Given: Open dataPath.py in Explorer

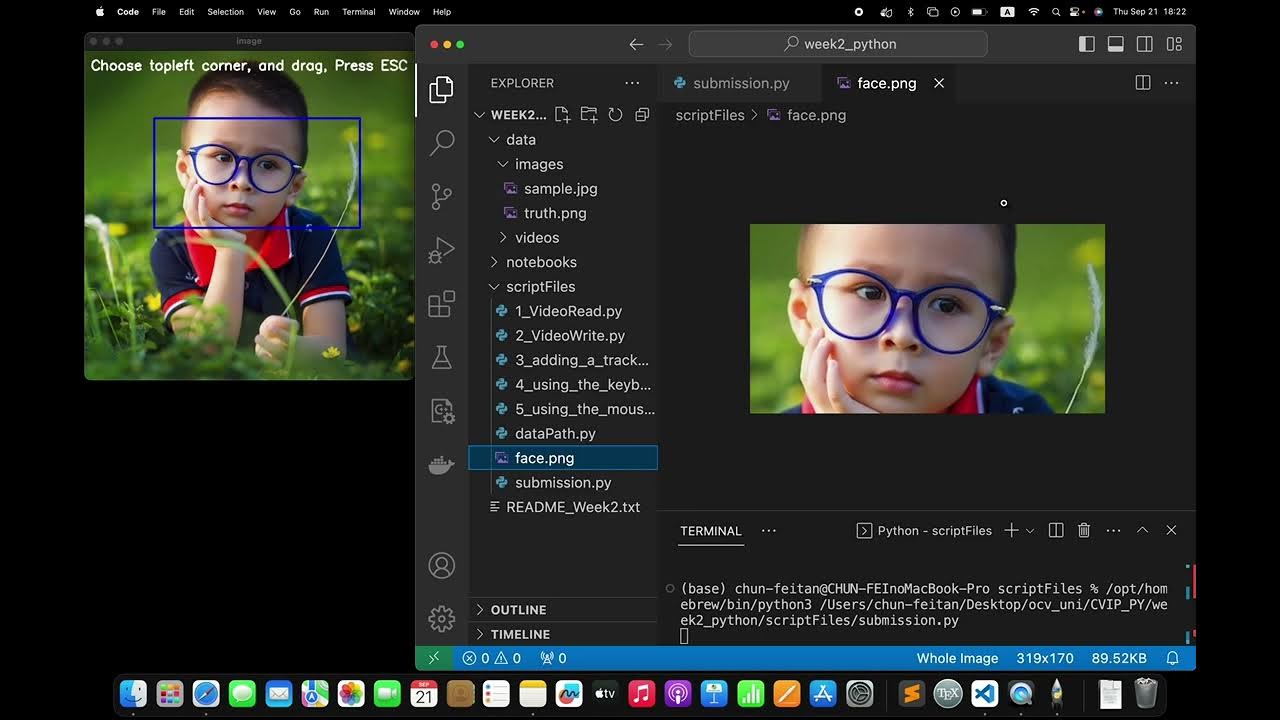Looking at the screenshot, I should click(563, 434).
